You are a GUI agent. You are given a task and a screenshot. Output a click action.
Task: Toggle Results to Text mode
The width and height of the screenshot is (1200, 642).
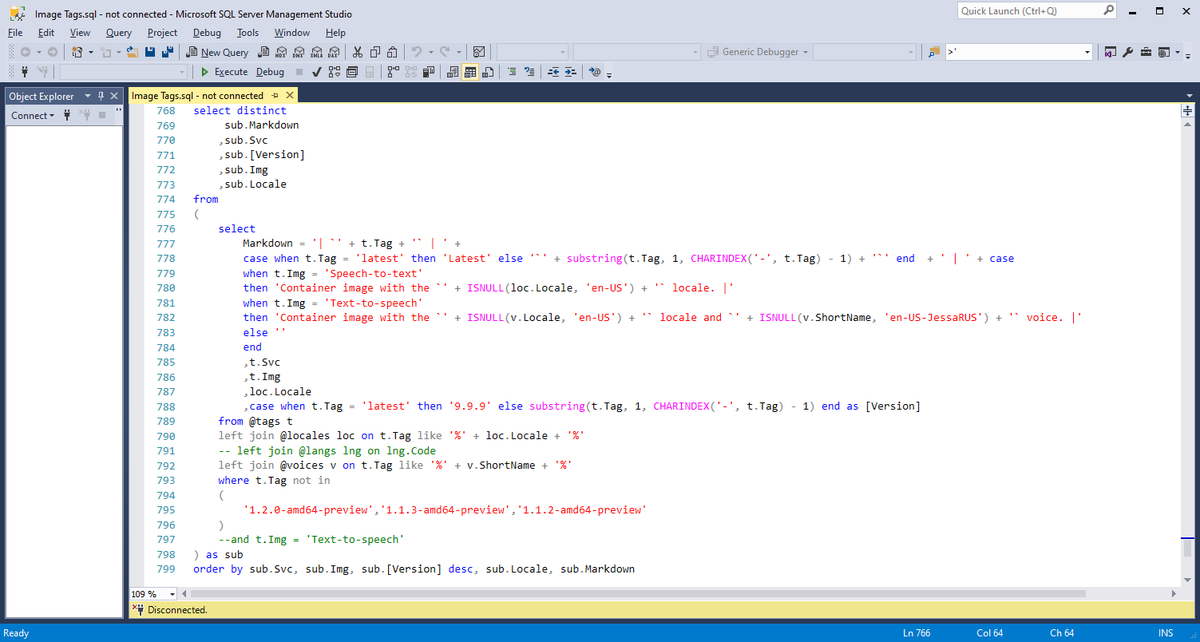click(x=453, y=72)
